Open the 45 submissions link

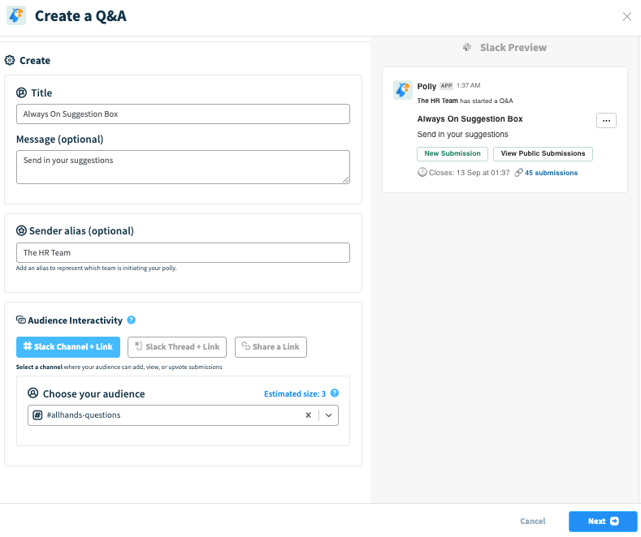coord(551,173)
